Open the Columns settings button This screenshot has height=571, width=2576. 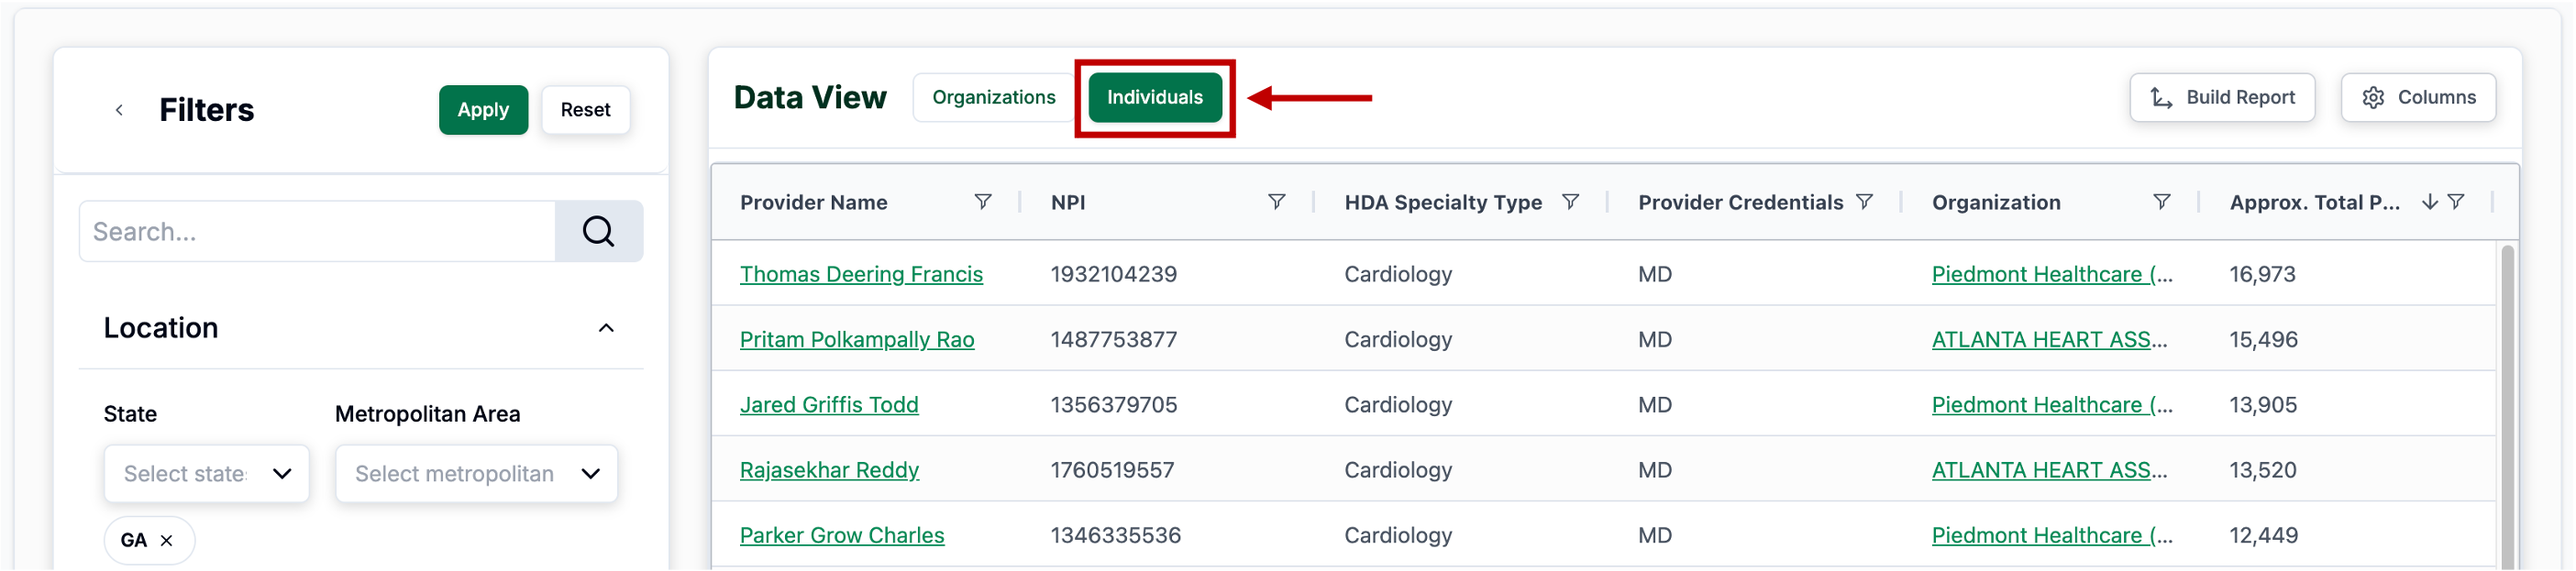click(2417, 97)
